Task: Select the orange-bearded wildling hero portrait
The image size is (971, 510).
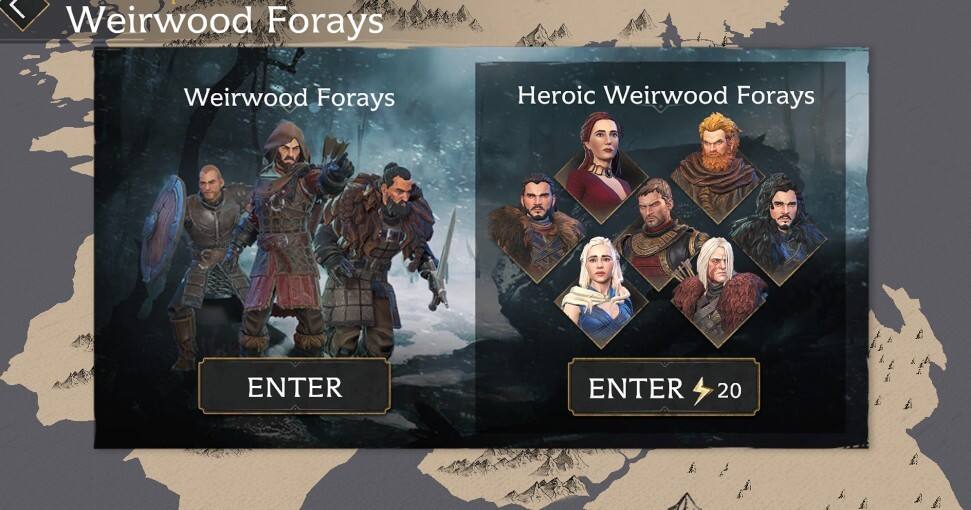Action: [x=717, y=166]
